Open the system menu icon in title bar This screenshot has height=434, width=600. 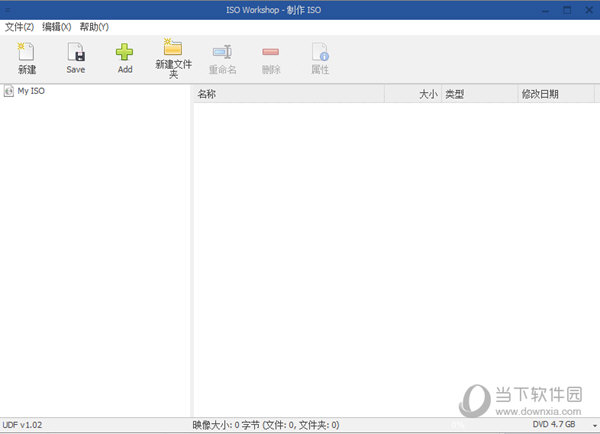(x=7, y=10)
